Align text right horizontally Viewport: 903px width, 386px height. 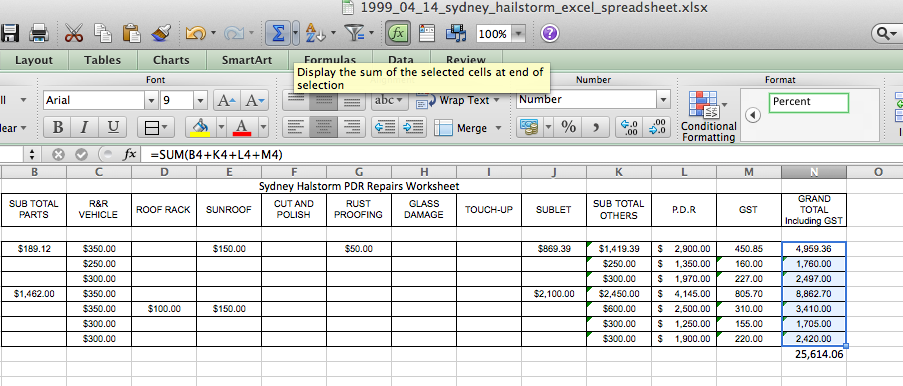[x=351, y=127]
